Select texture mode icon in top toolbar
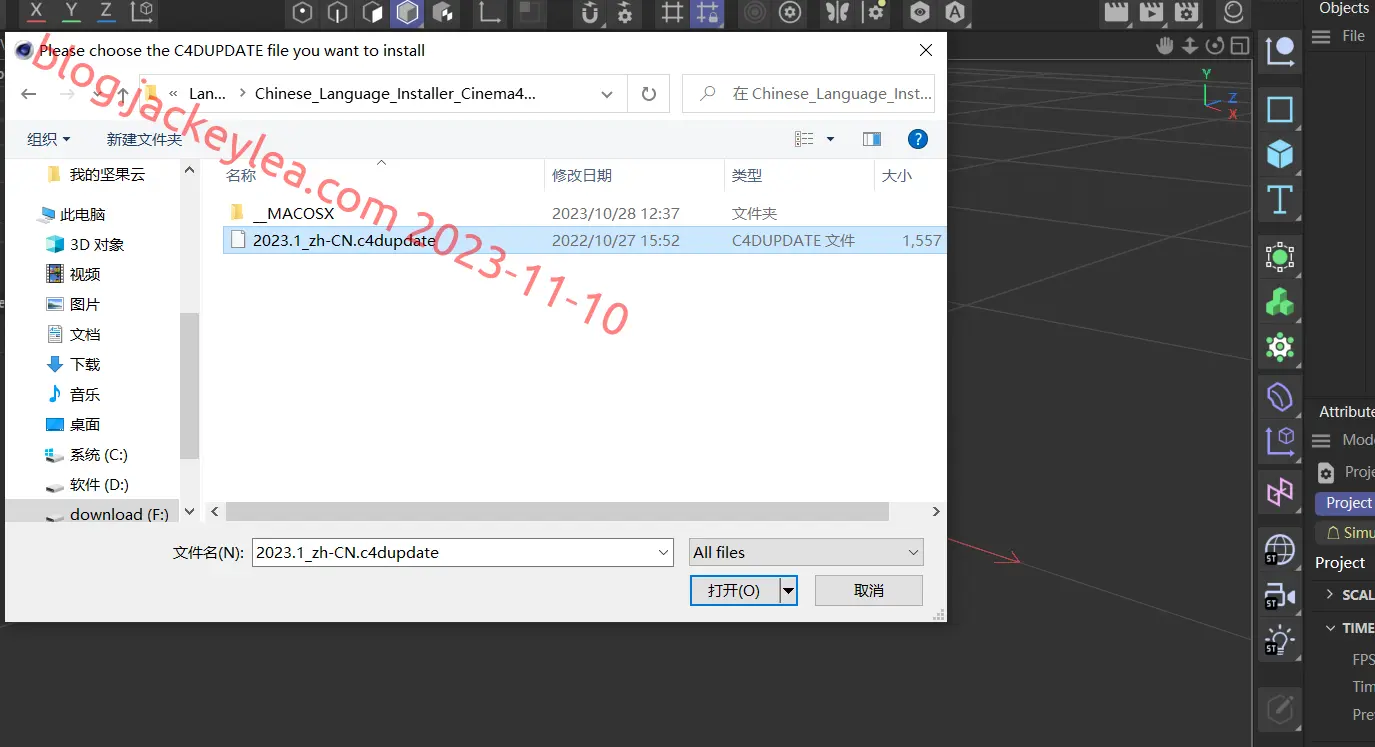This screenshot has width=1375, height=747. pyautogui.click(x=442, y=12)
